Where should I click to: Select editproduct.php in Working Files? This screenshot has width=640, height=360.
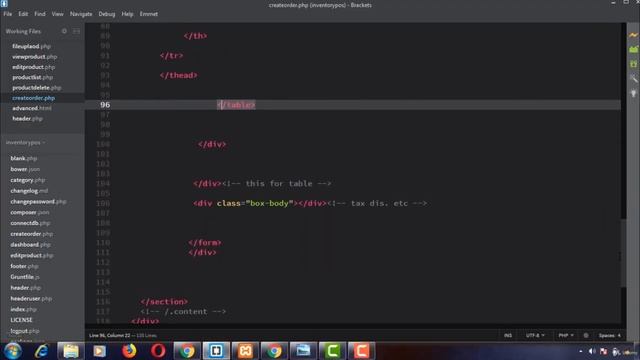tap(33, 67)
